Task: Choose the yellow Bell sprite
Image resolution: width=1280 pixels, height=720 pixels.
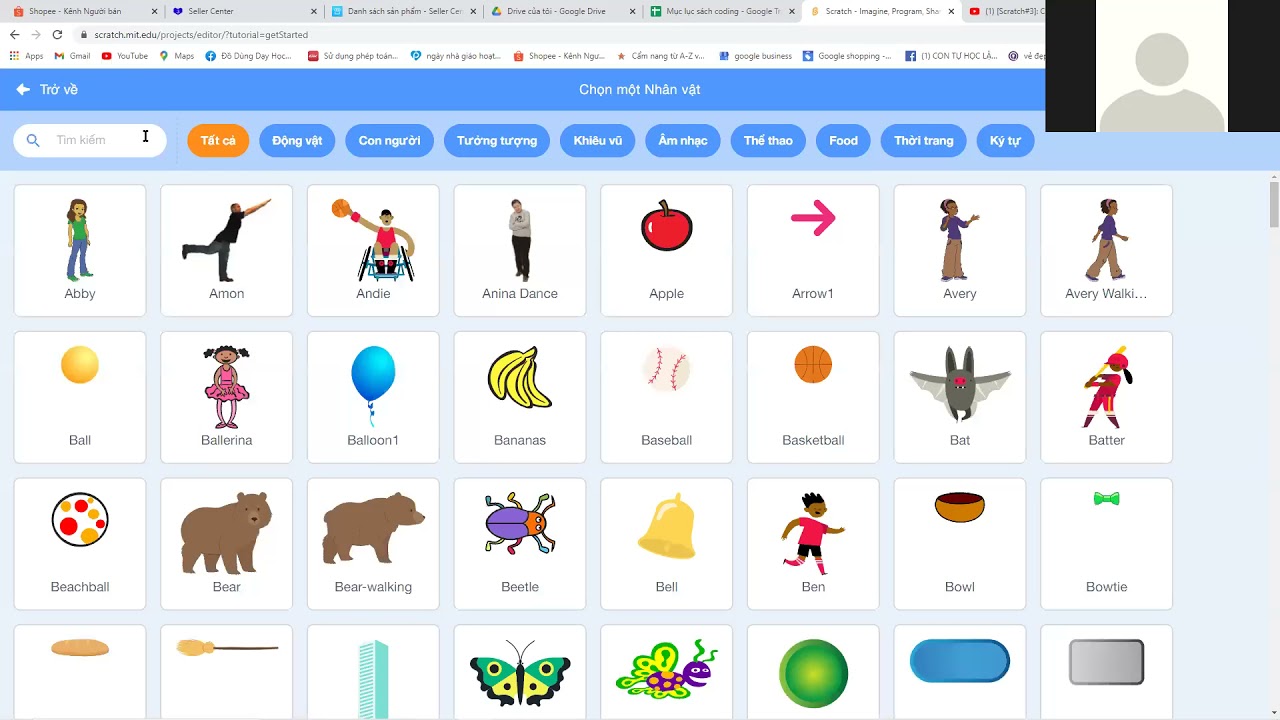Action: point(667,544)
